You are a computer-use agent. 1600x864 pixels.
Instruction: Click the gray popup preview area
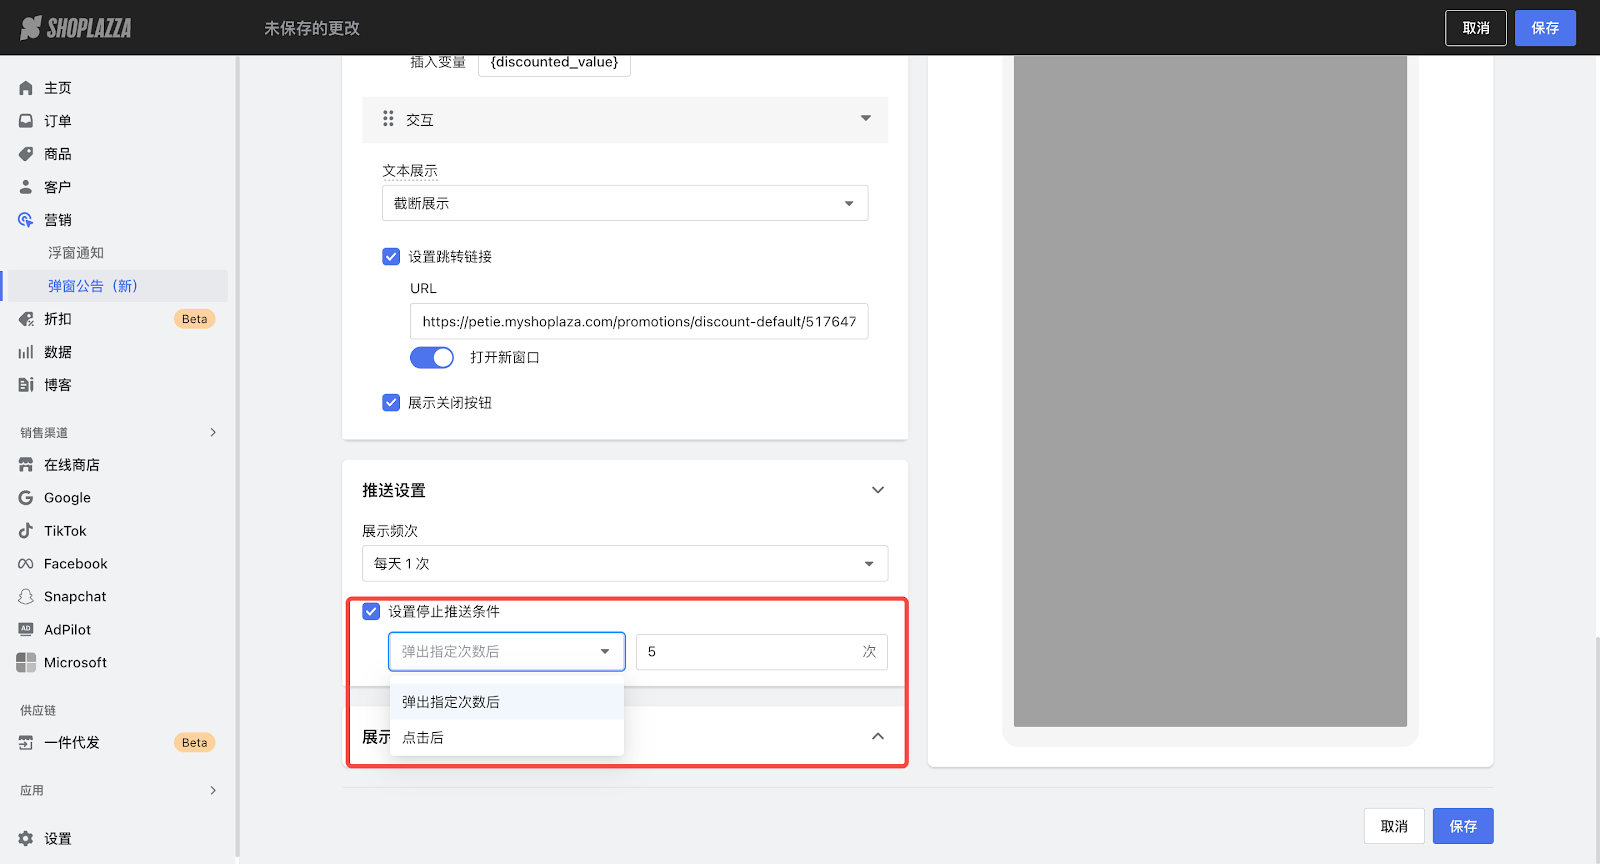coord(1210,391)
